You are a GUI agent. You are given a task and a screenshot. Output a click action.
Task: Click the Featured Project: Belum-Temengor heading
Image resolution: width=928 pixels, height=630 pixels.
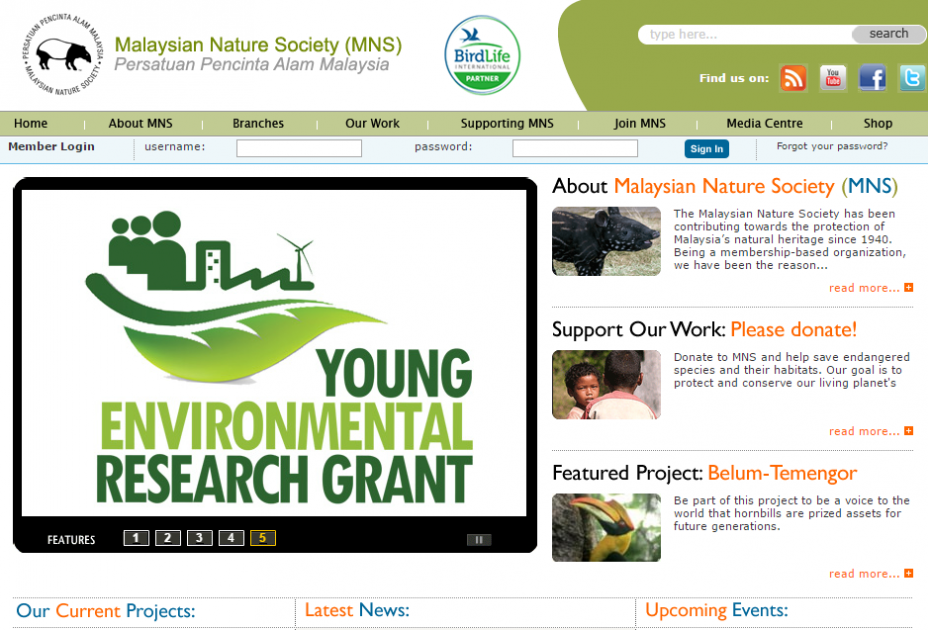704,473
